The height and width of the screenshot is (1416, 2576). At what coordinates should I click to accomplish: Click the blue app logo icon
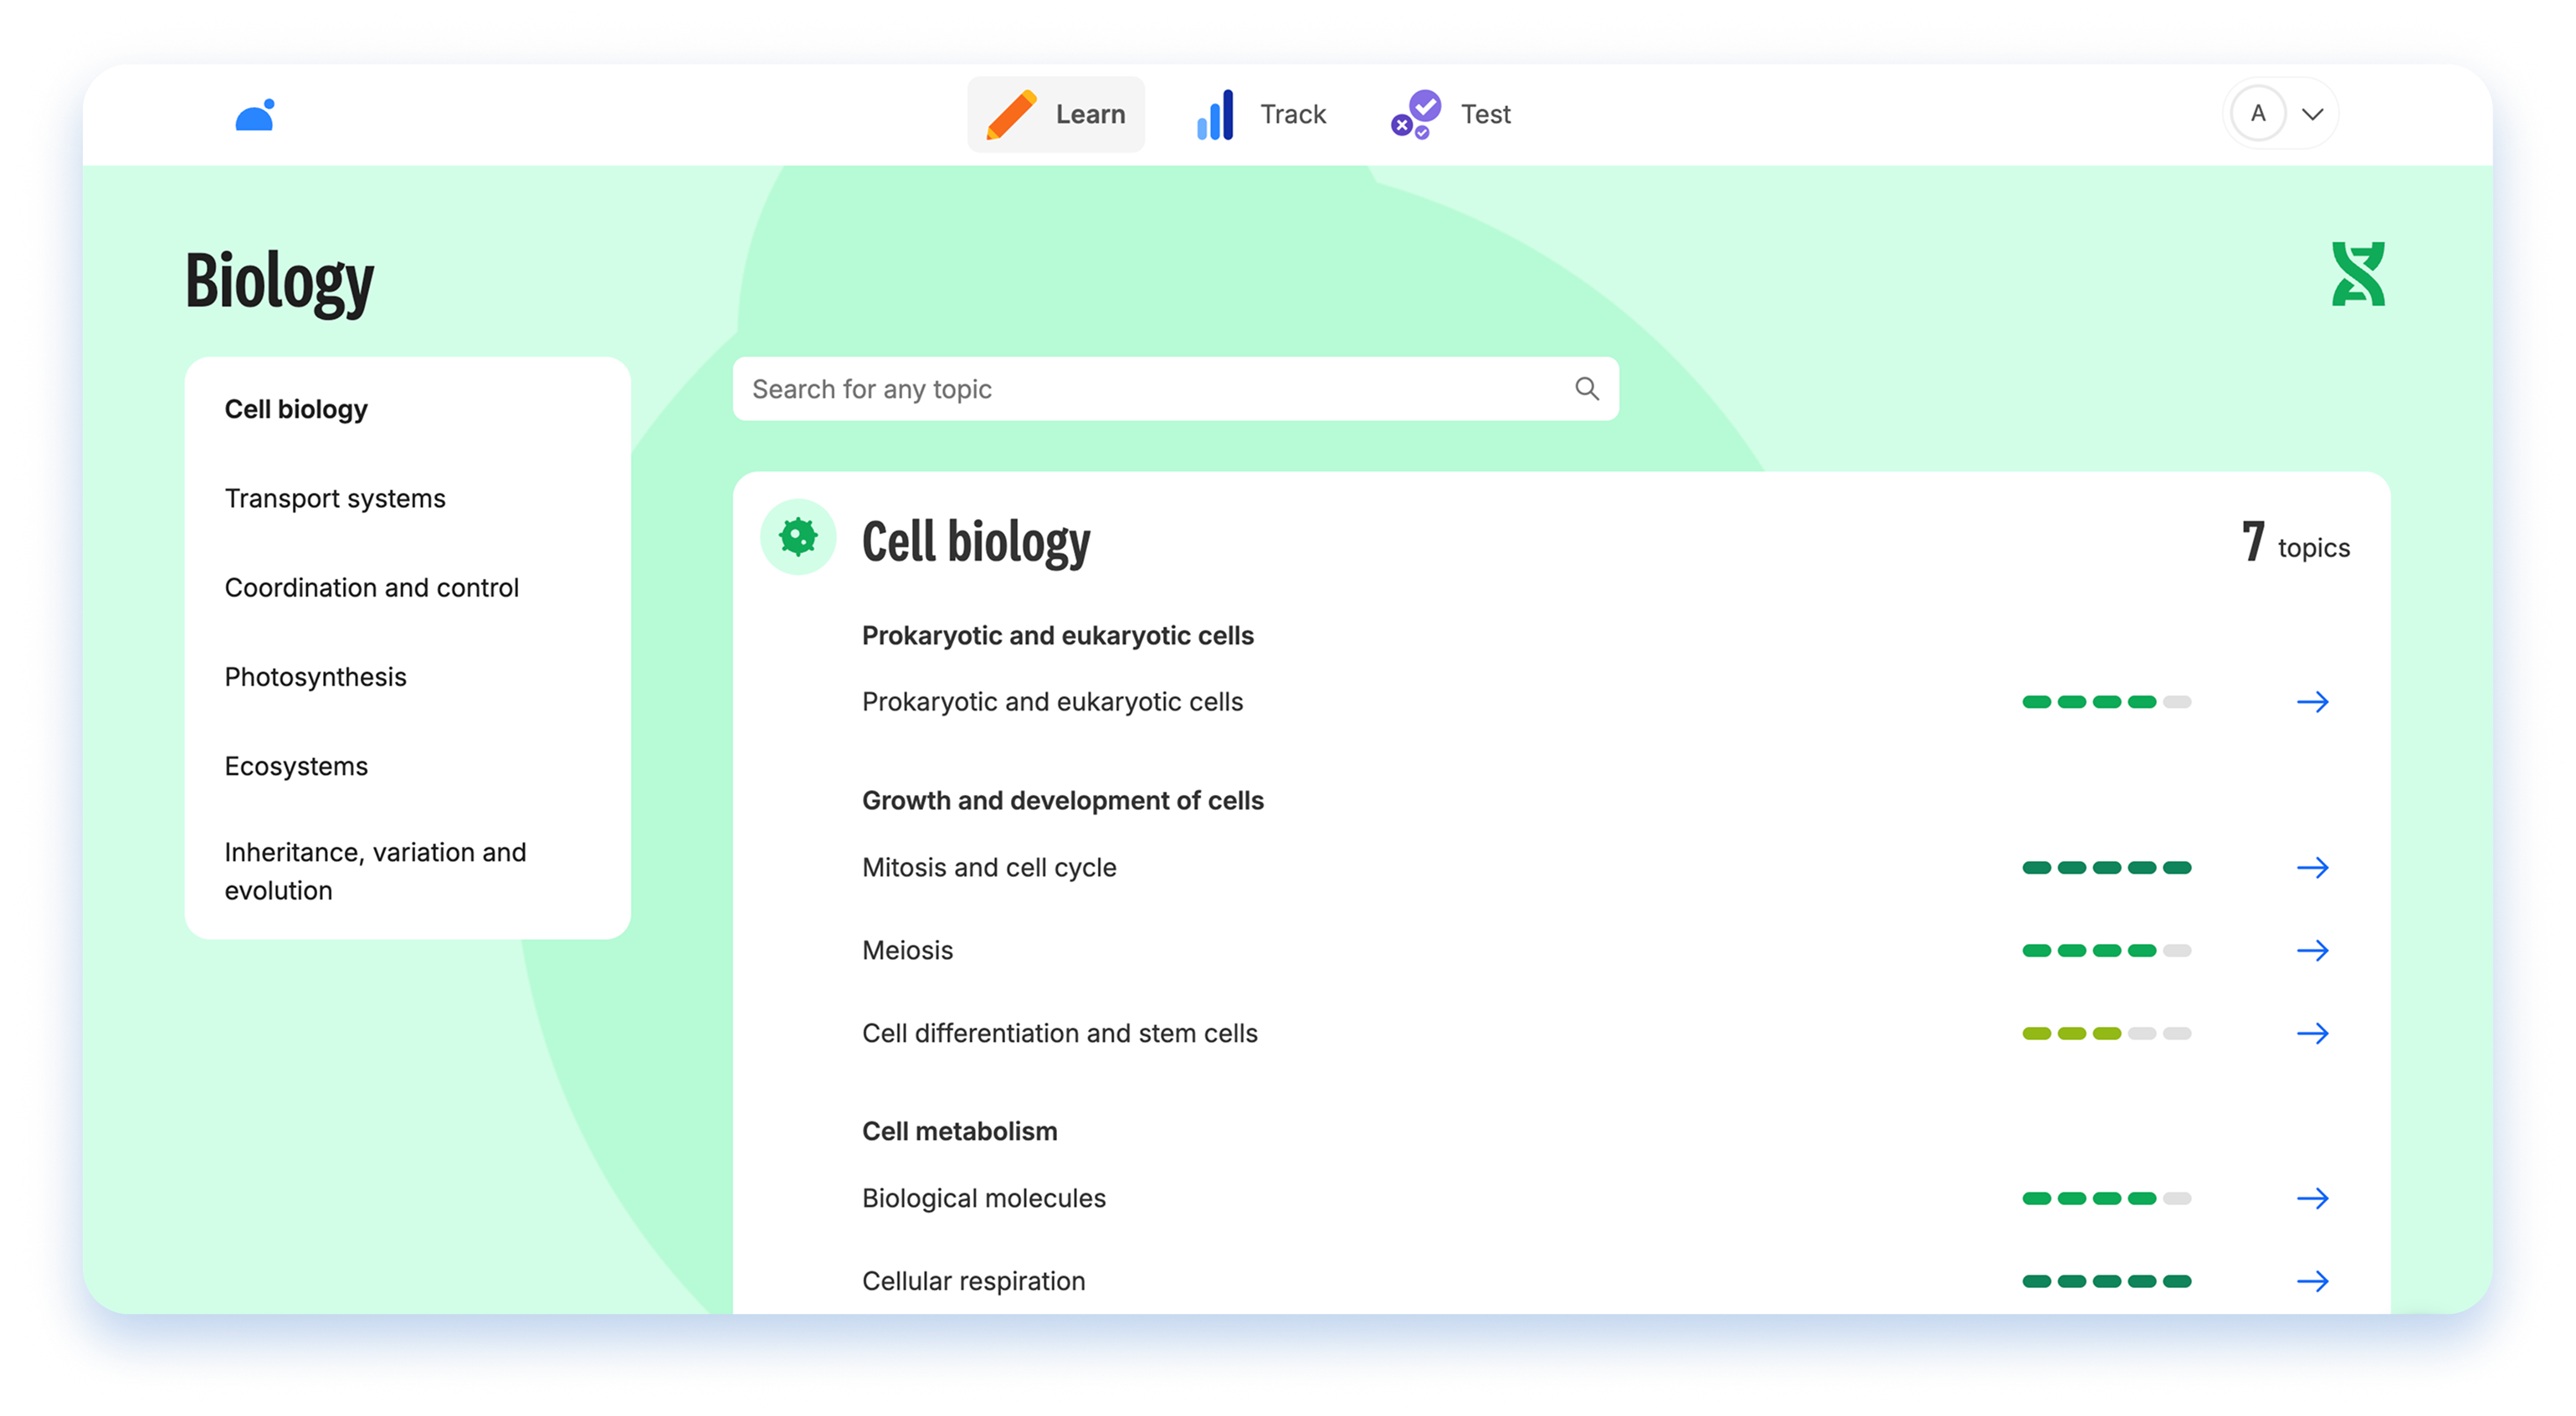pyautogui.click(x=255, y=115)
